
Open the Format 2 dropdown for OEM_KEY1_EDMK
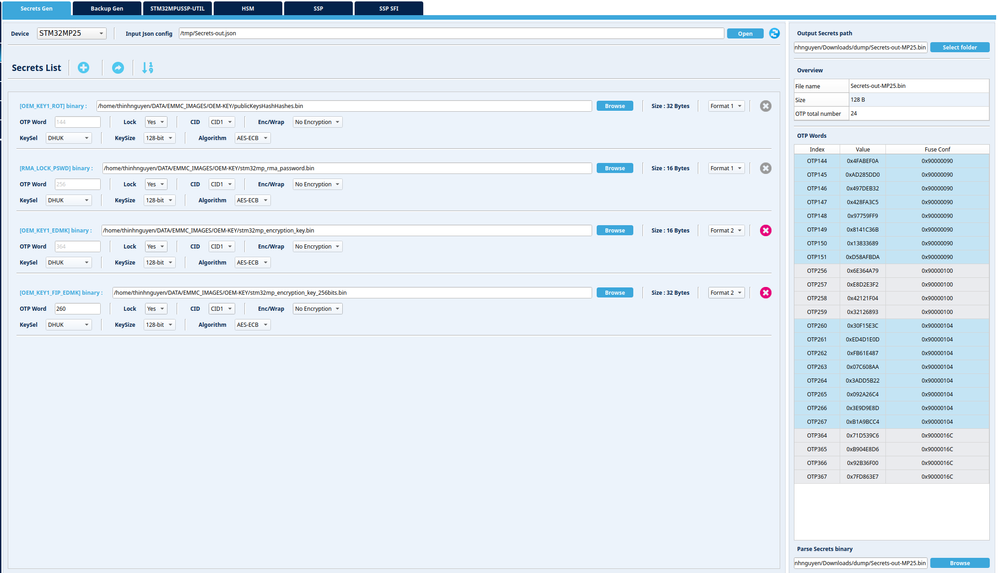(x=726, y=230)
